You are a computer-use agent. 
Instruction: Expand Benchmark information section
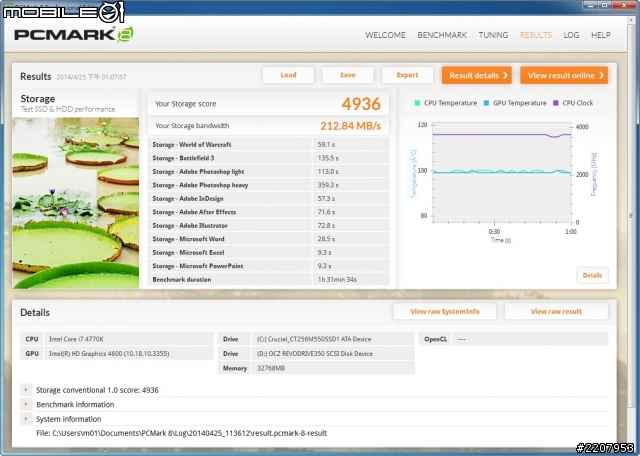26,405
